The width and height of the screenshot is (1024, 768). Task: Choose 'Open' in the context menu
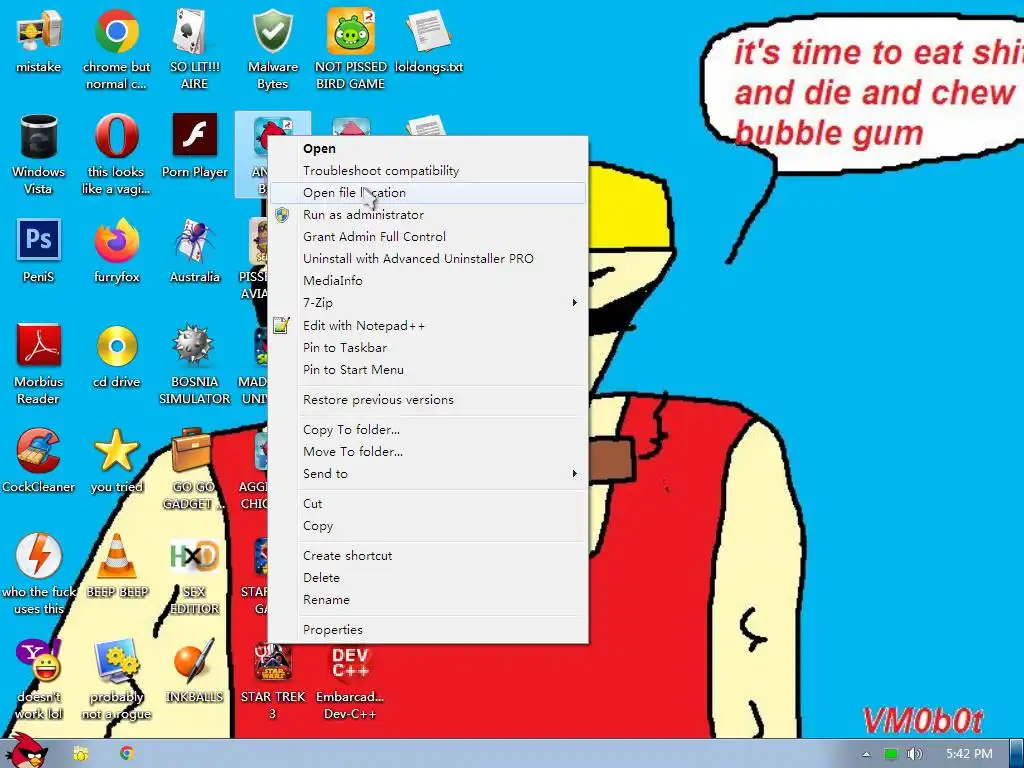[x=428, y=148]
